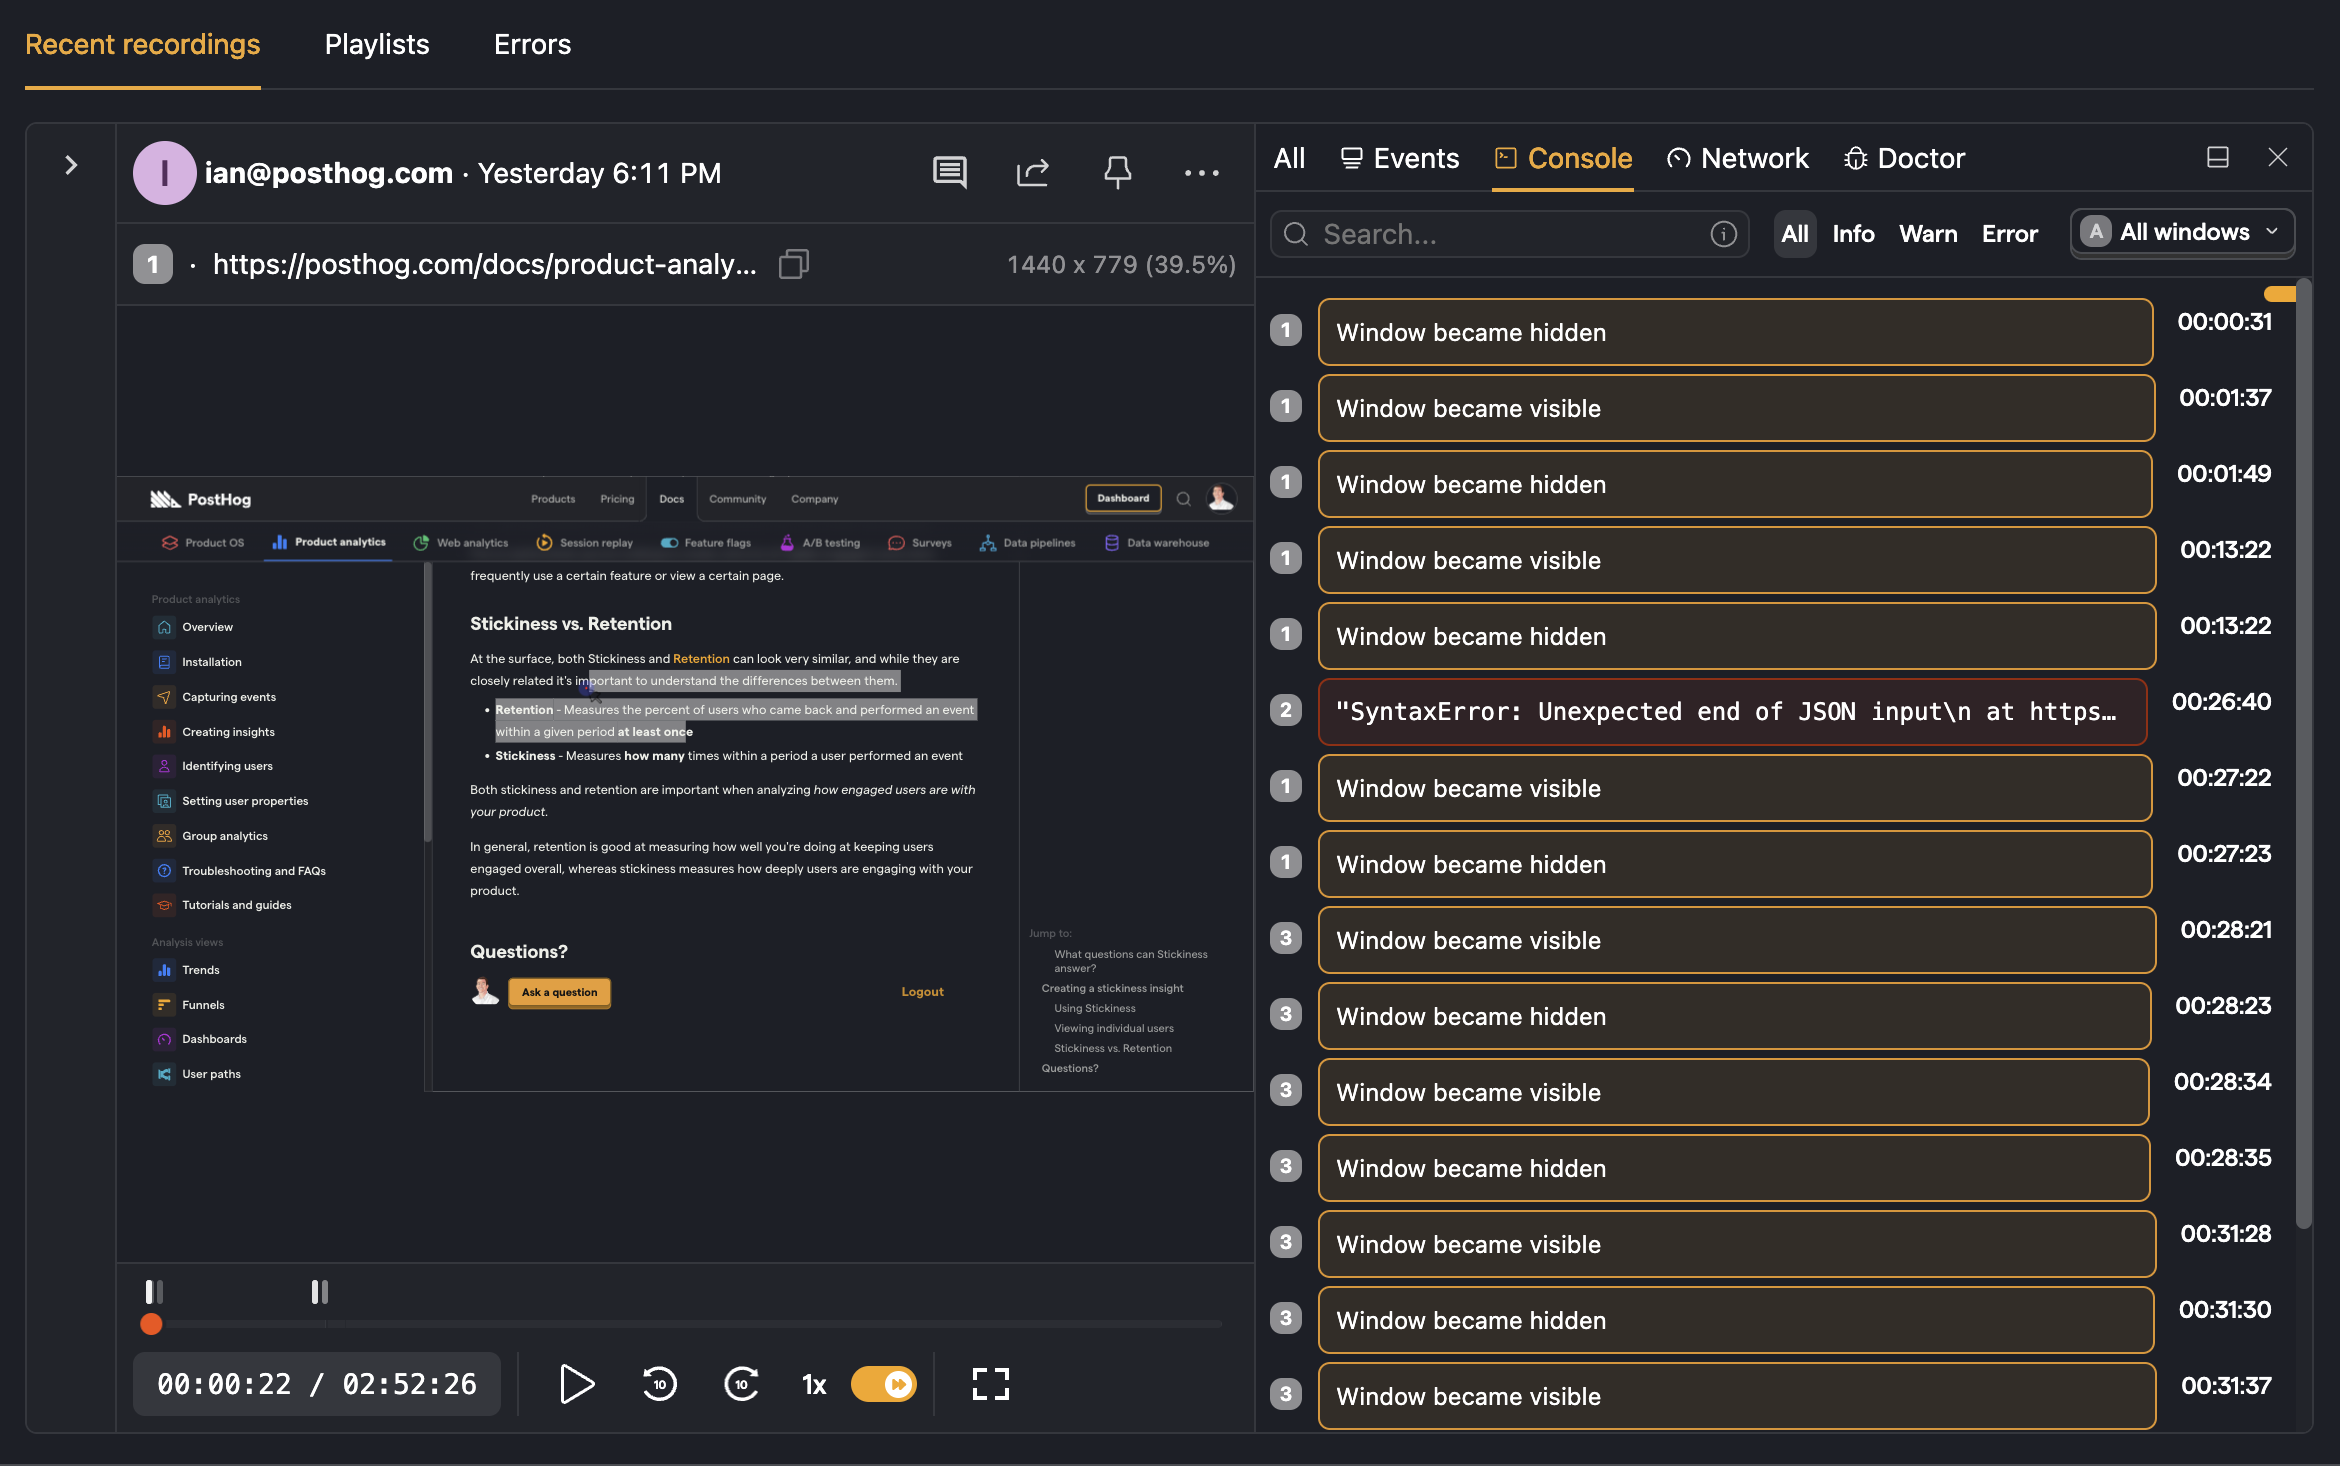Open the Network inspector tab

coord(1737,158)
